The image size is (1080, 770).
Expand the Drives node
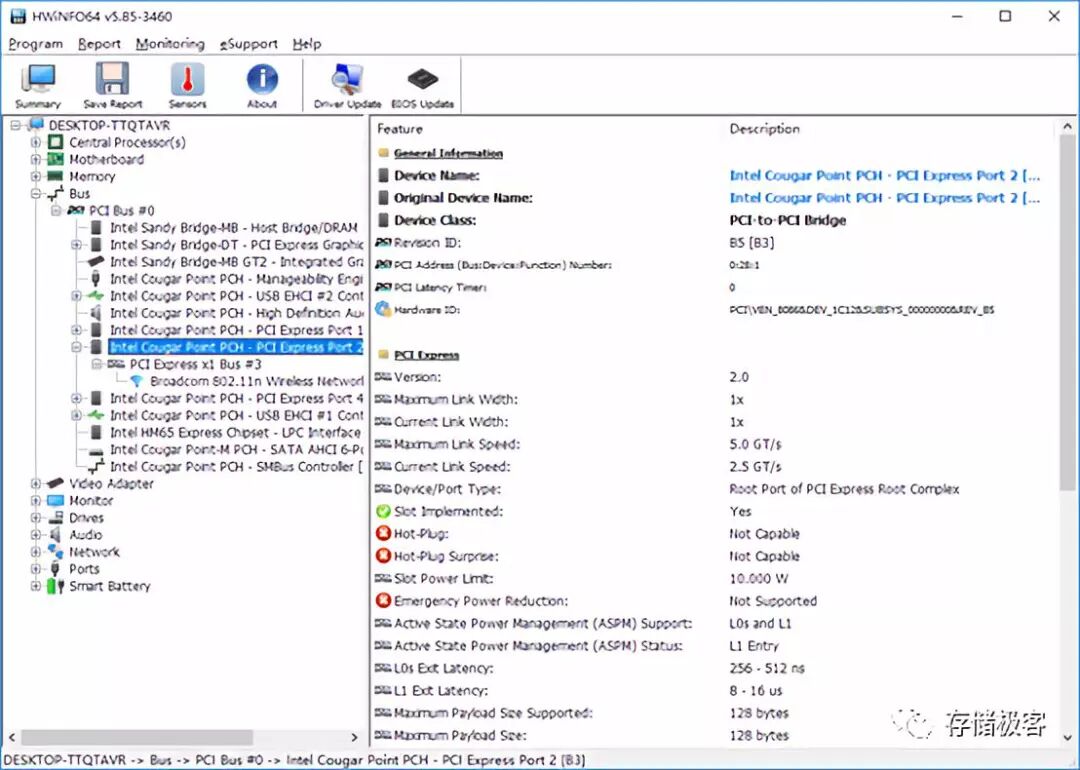(35, 518)
